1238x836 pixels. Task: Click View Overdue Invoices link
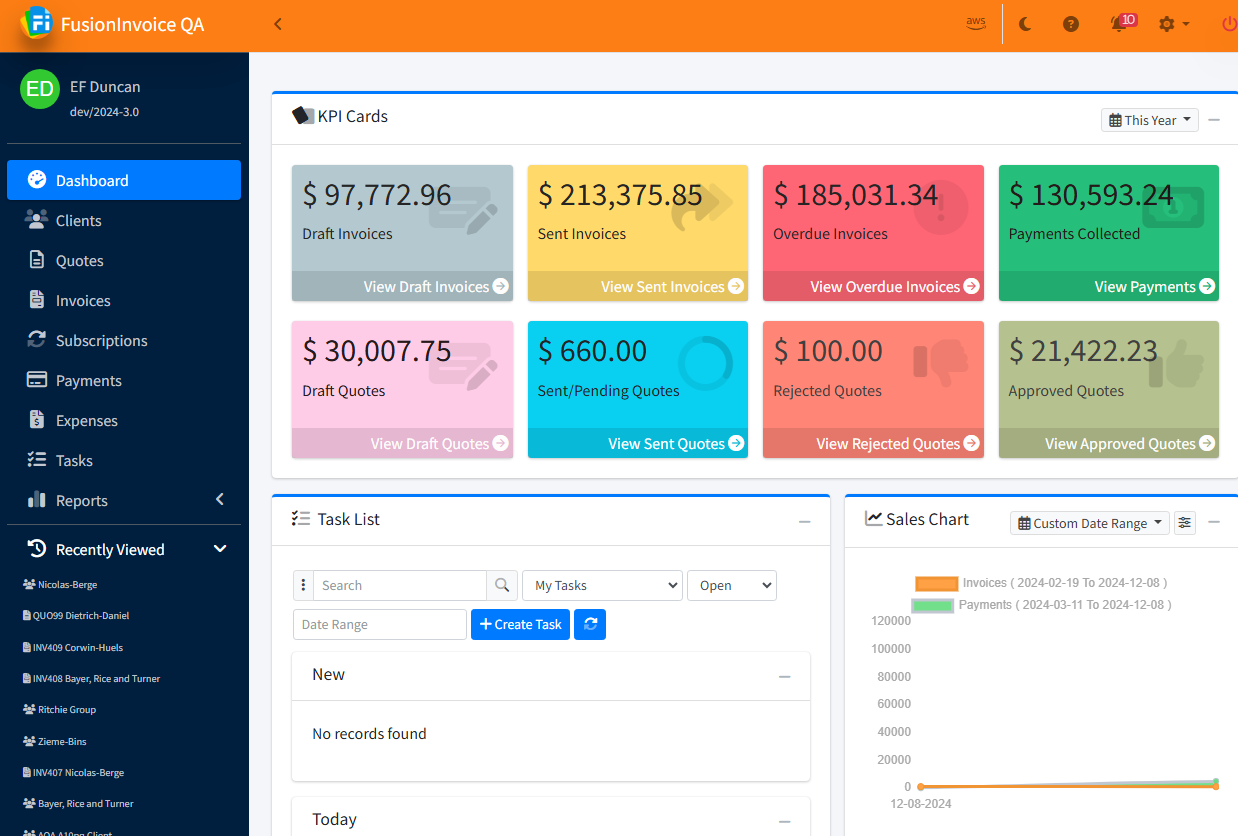click(884, 287)
